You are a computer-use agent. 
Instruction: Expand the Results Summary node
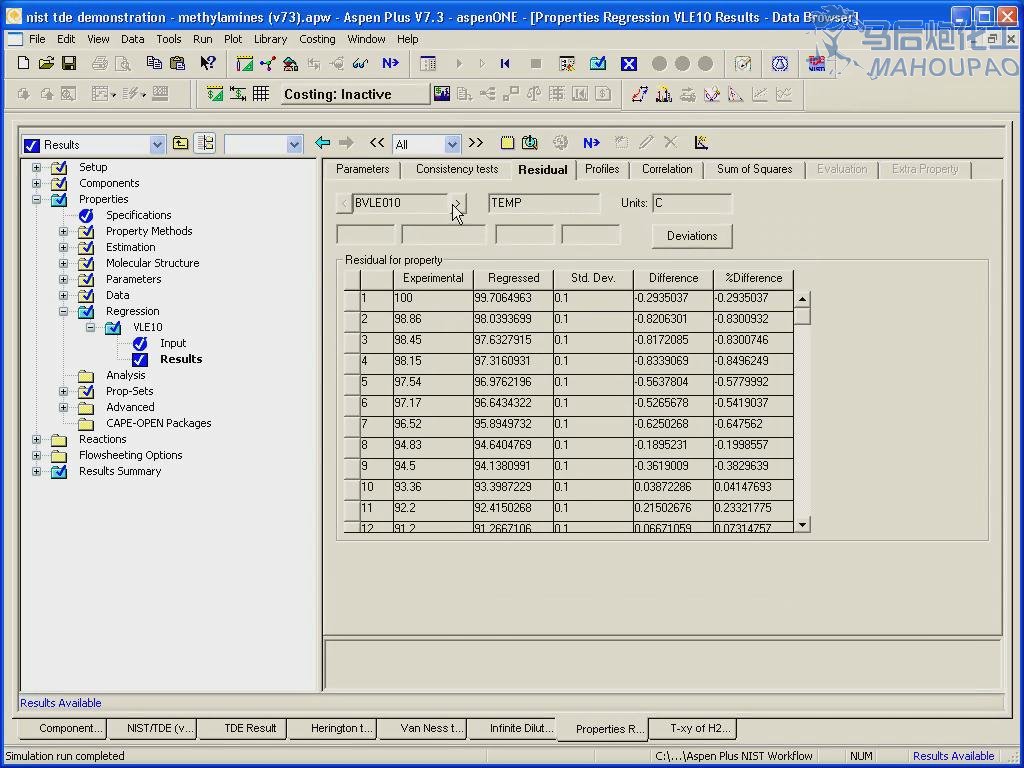(37, 472)
